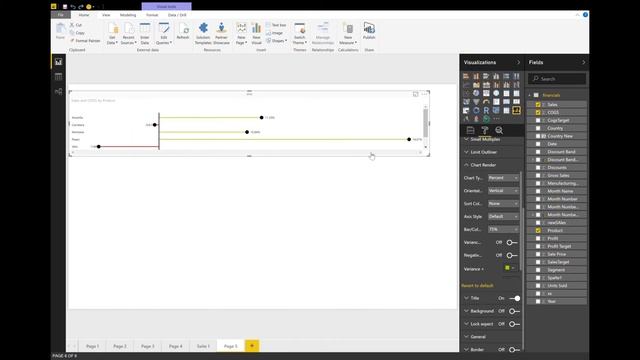Click the Refresh icon in the ribbon
The width and height of the screenshot is (640, 360).
click(x=183, y=31)
